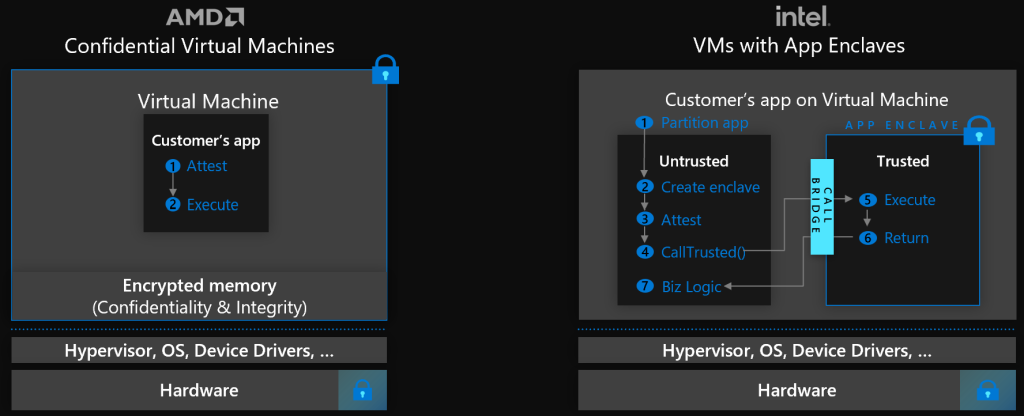
Task: Select 'VMs with App Enclaves' title
Action: (799, 46)
